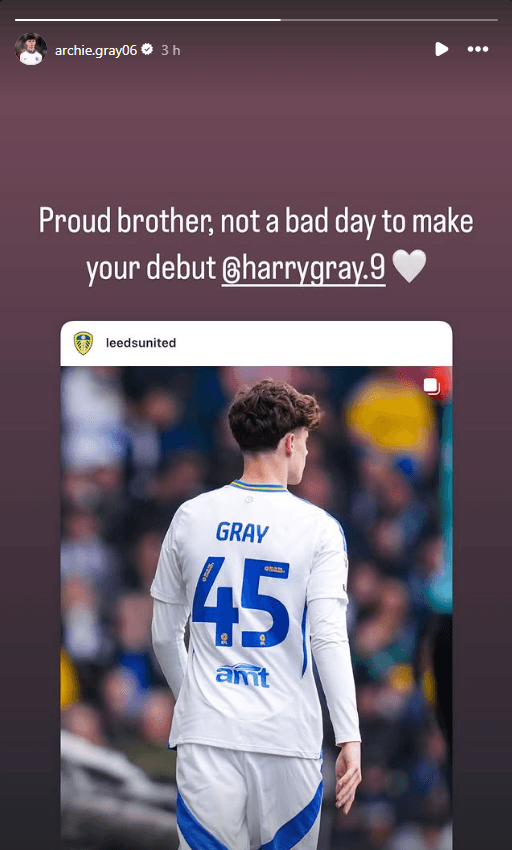Open the three-dot more options menu
Viewport: 512px width, 850px height.
pos(478,49)
